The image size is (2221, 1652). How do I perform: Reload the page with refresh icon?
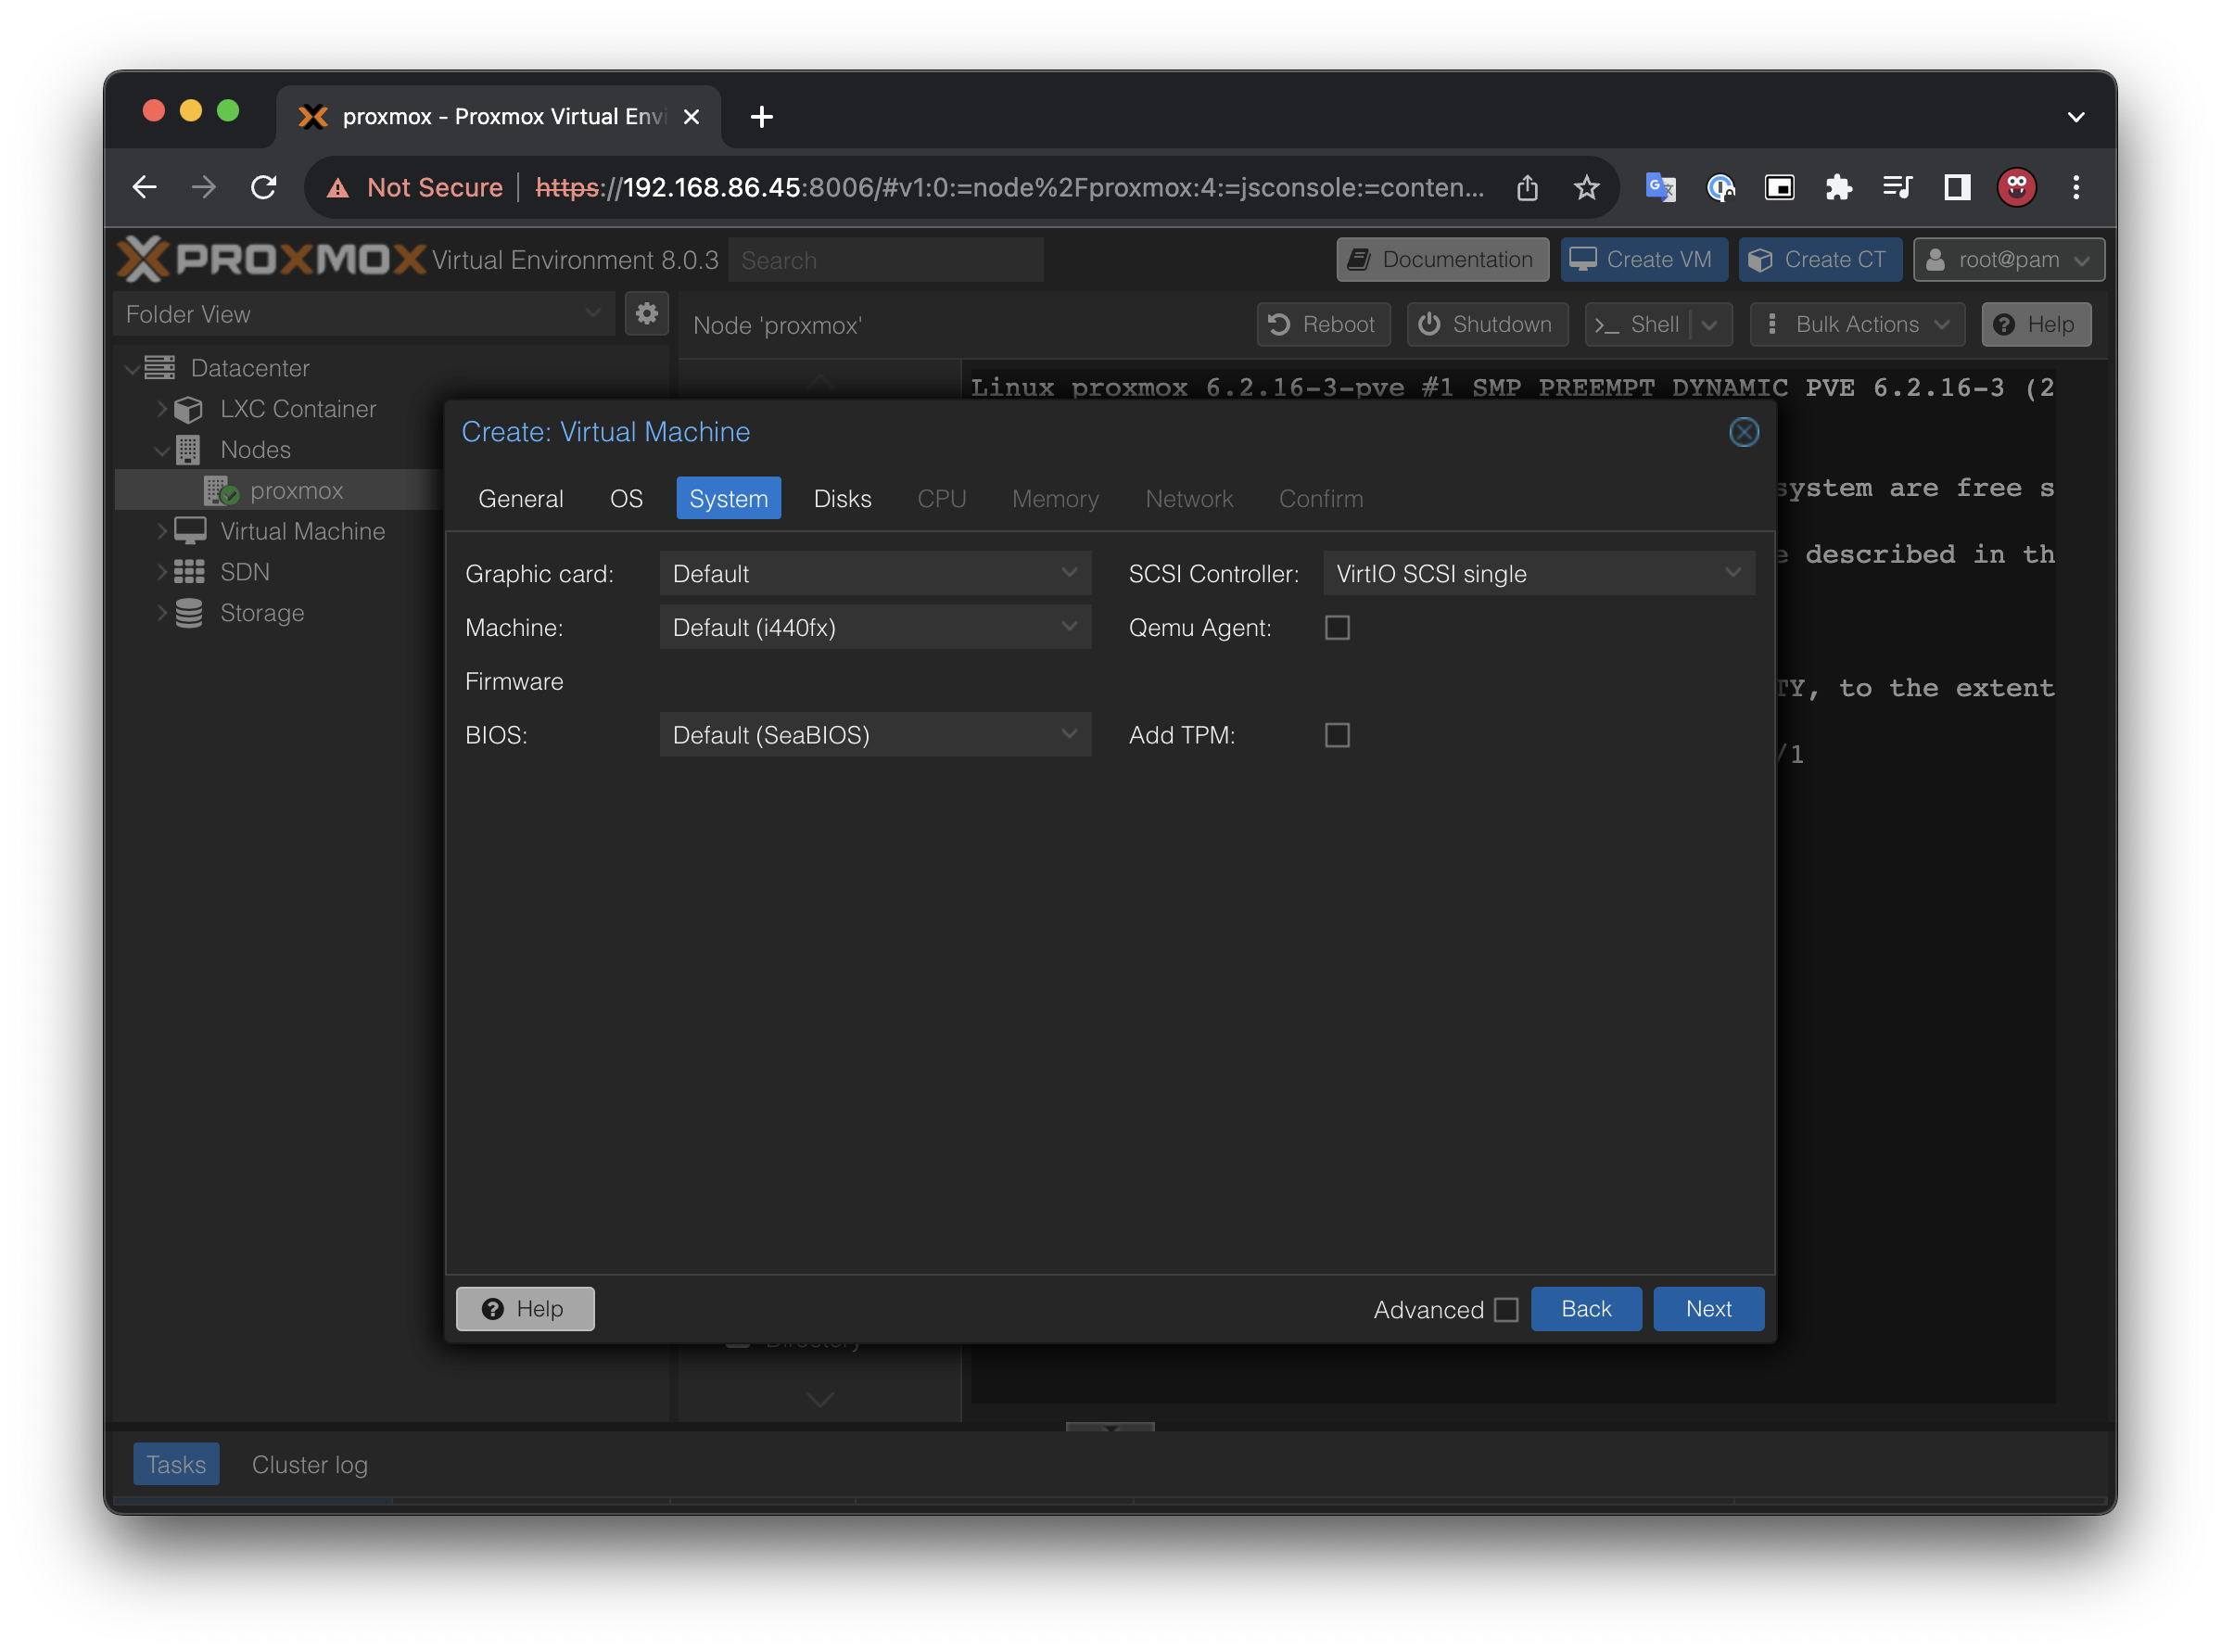click(x=264, y=187)
